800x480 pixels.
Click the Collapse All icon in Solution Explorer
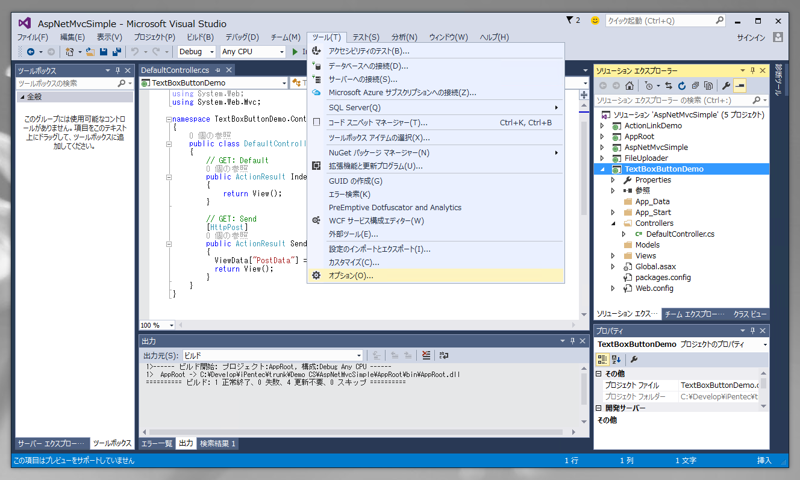click(x=695, y=86)
